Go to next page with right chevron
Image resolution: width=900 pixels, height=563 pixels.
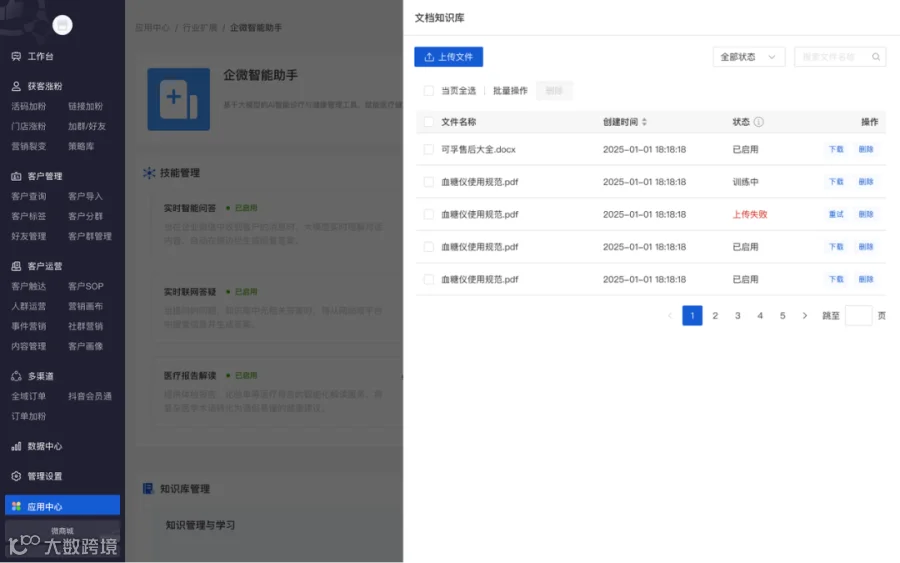click(x=805, y=316)
